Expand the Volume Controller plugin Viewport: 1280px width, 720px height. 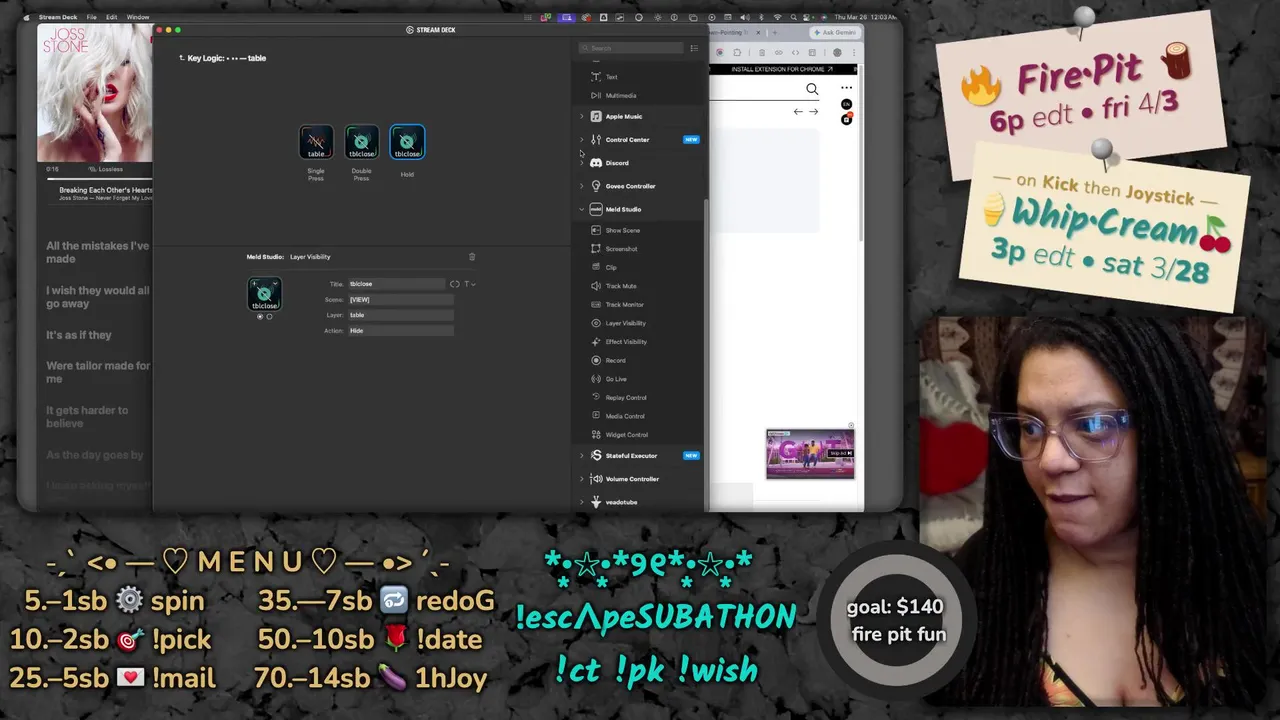pos(582,479)
